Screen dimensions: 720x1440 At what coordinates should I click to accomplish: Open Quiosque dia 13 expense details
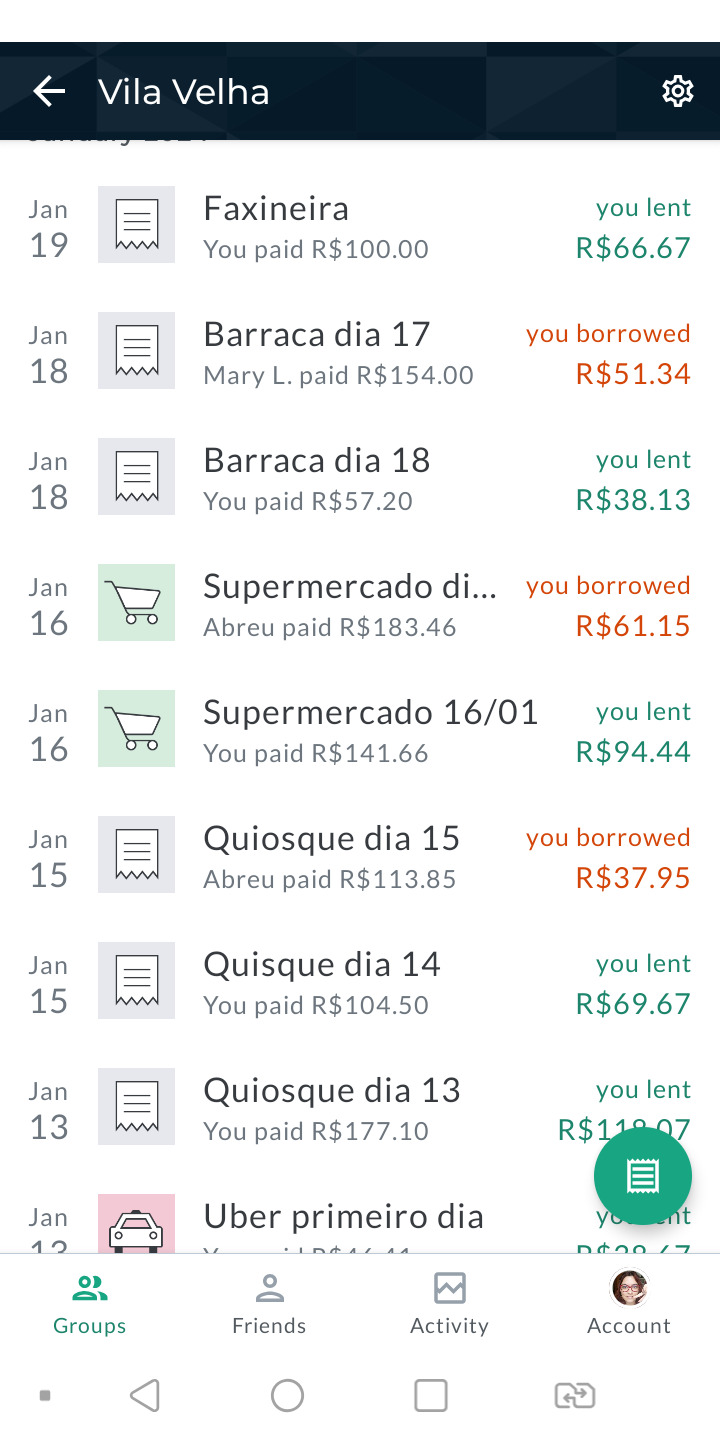point(360,1108)
